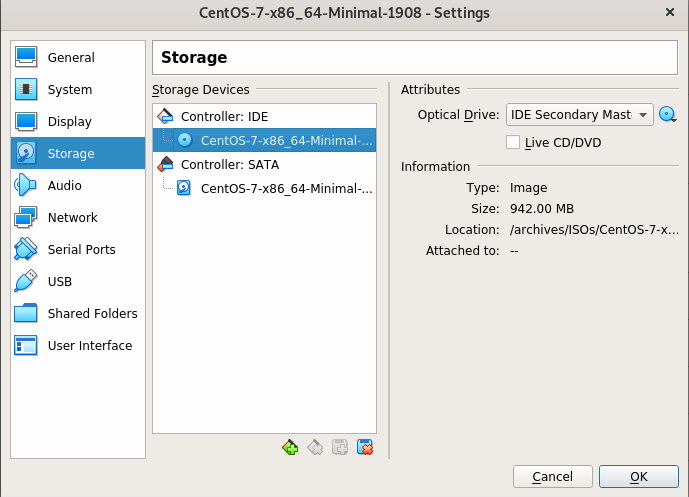
Task: Click the General monitor icon
Action: click(26, 57)
